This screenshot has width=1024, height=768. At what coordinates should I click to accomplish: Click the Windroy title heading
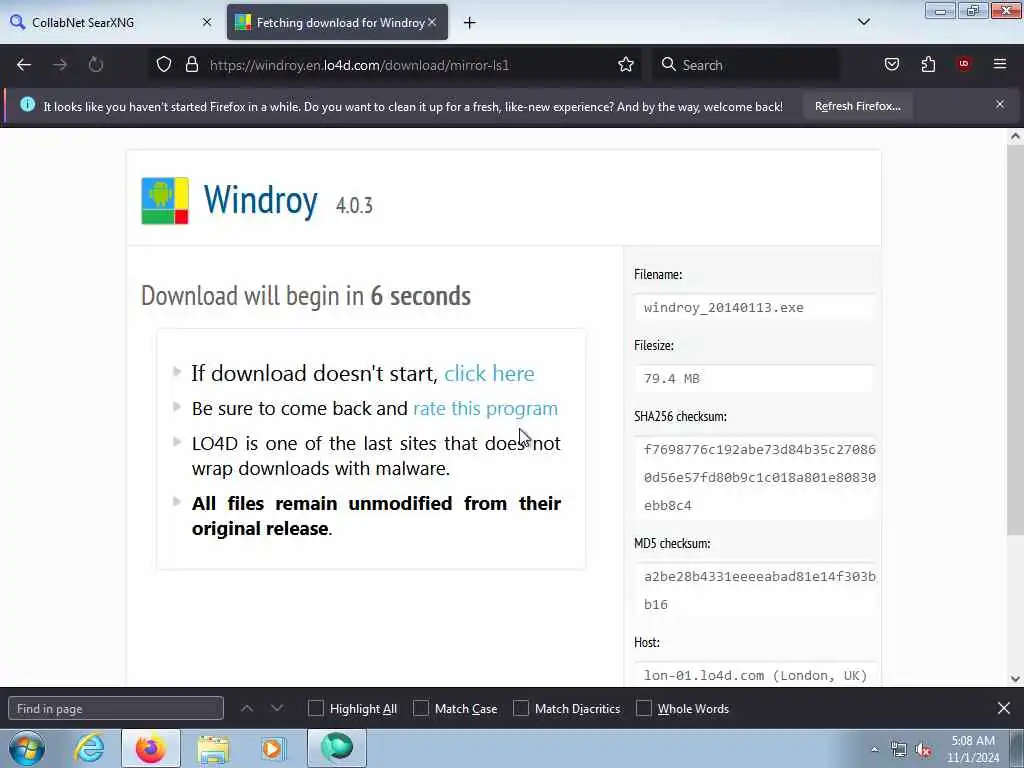click(x=261, y=200)
